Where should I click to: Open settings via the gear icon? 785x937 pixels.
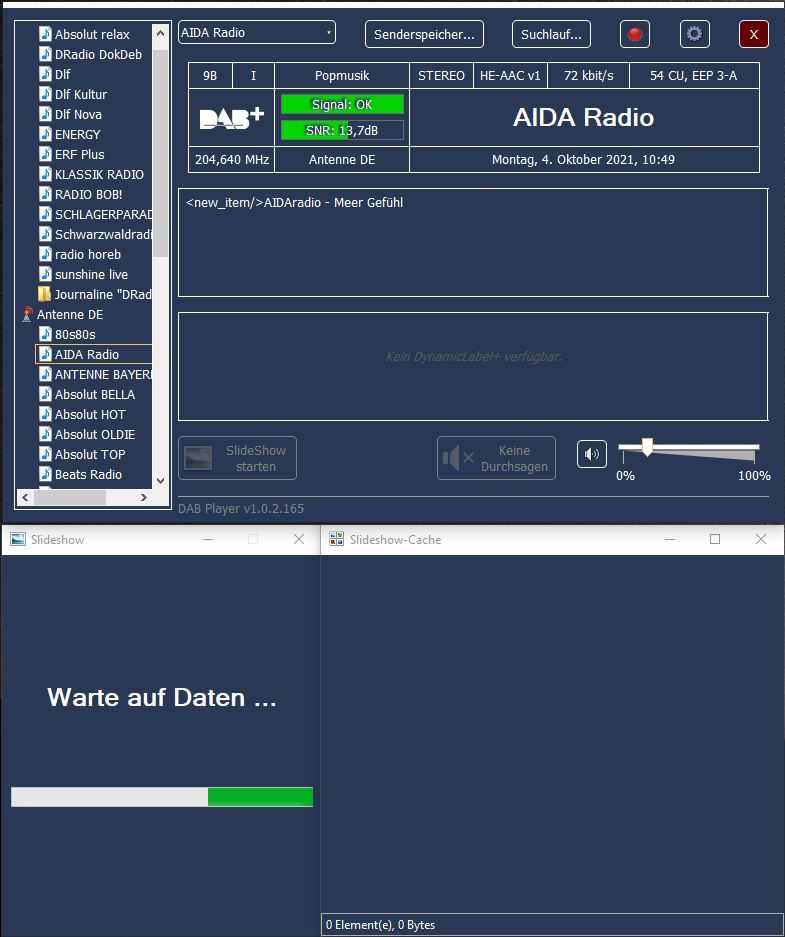(694, 34)
